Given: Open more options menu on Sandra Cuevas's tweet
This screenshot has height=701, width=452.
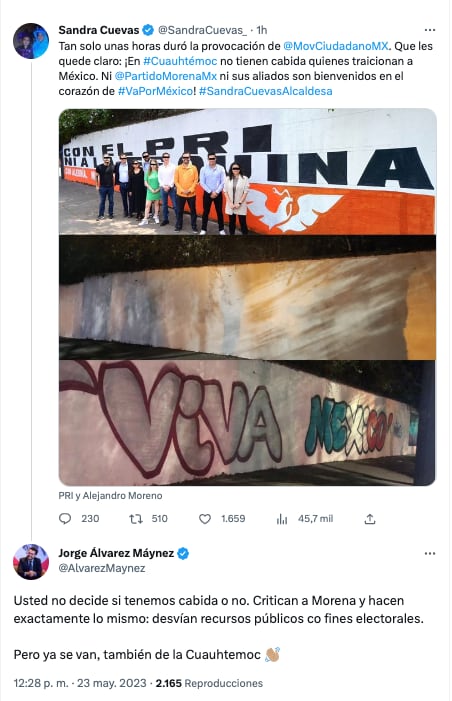Looking at the screenshot, I should (x=430, y=30).
